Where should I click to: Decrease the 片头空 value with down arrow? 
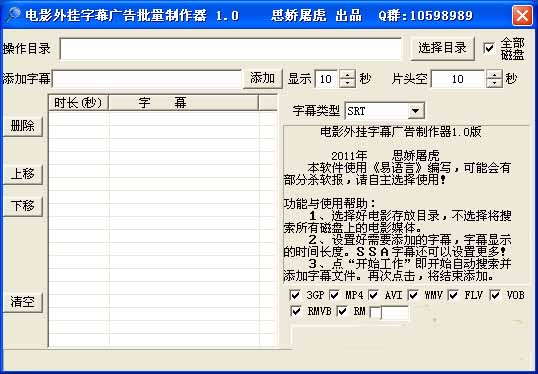494,83
